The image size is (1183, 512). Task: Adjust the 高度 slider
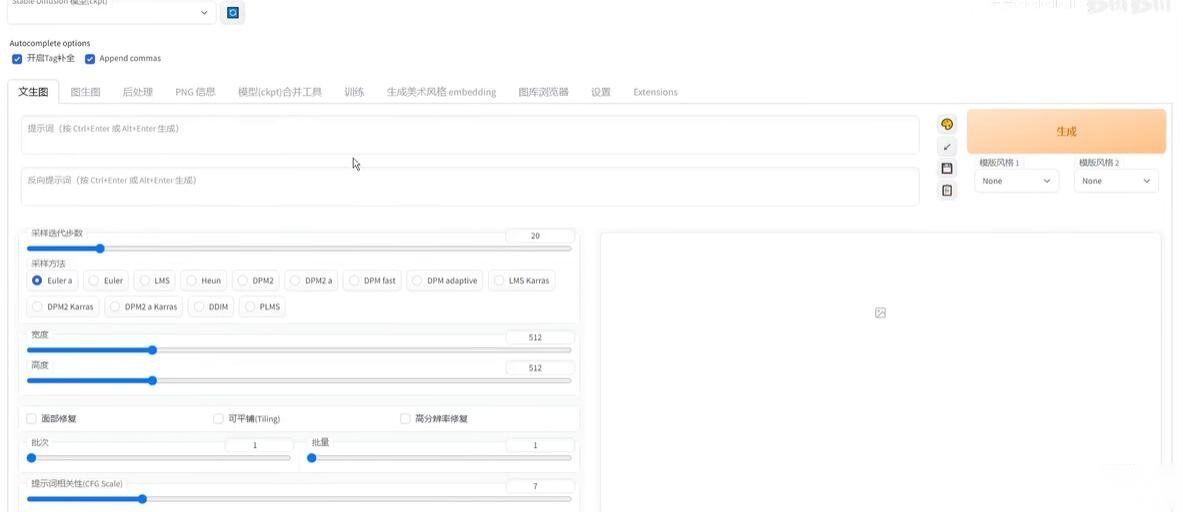point(299,381)
